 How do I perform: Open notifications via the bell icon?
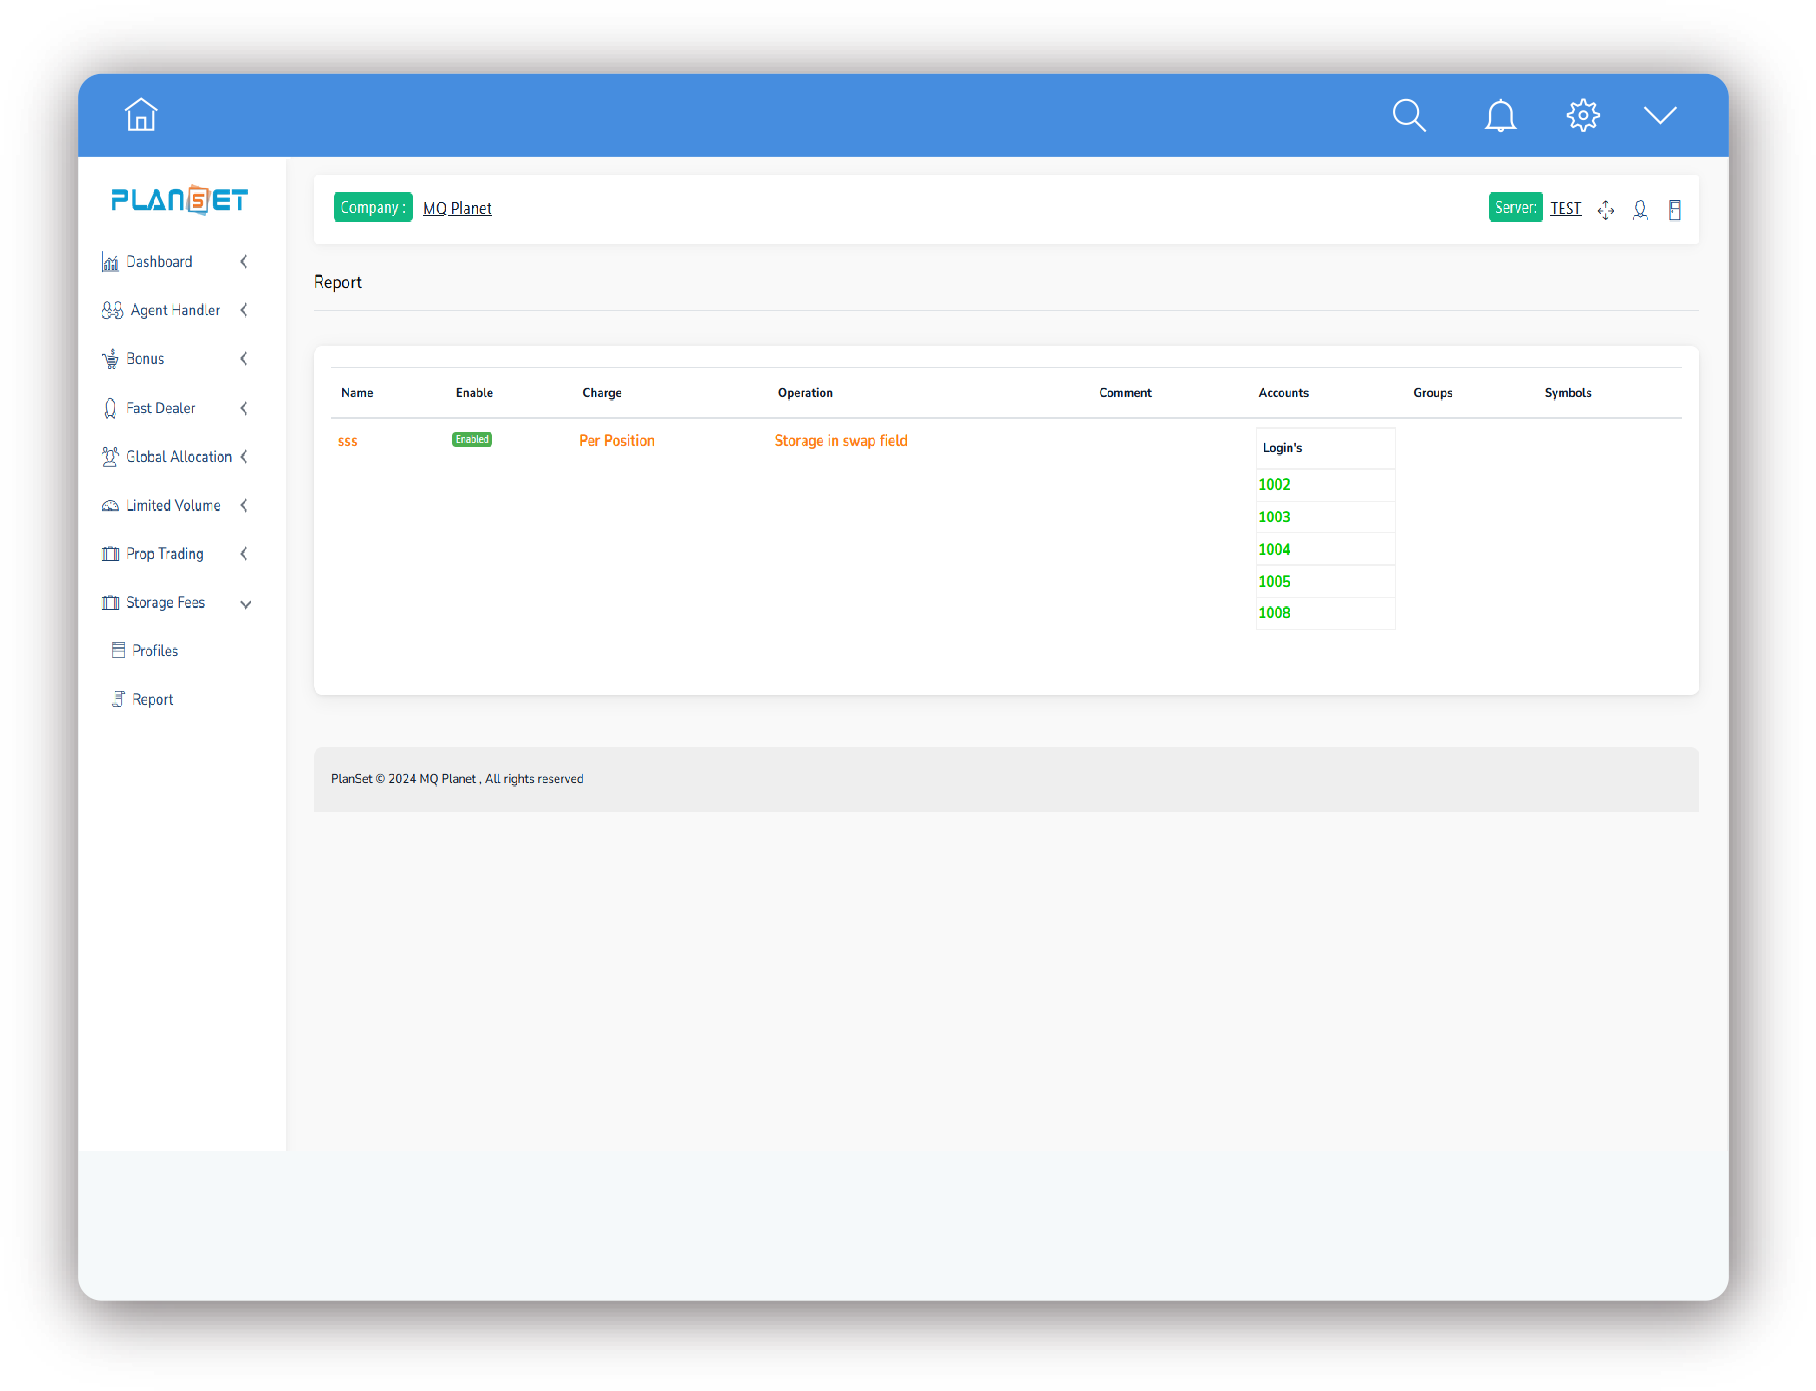1500,116
